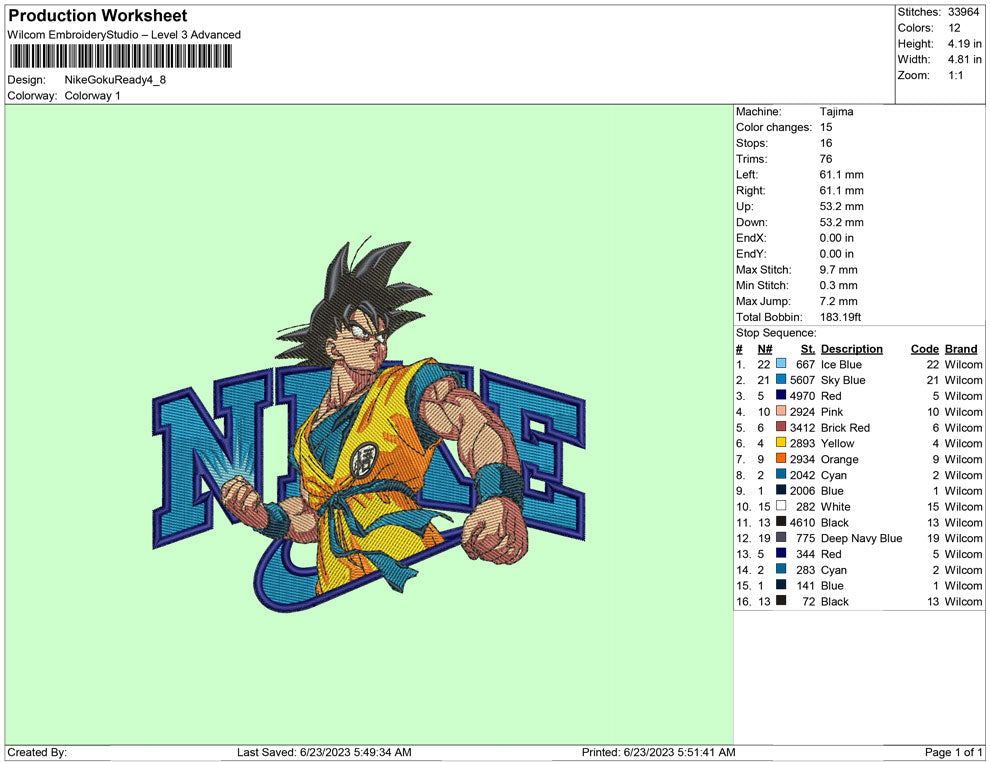Click the Sky Blue color swatch

coord(781,380)
